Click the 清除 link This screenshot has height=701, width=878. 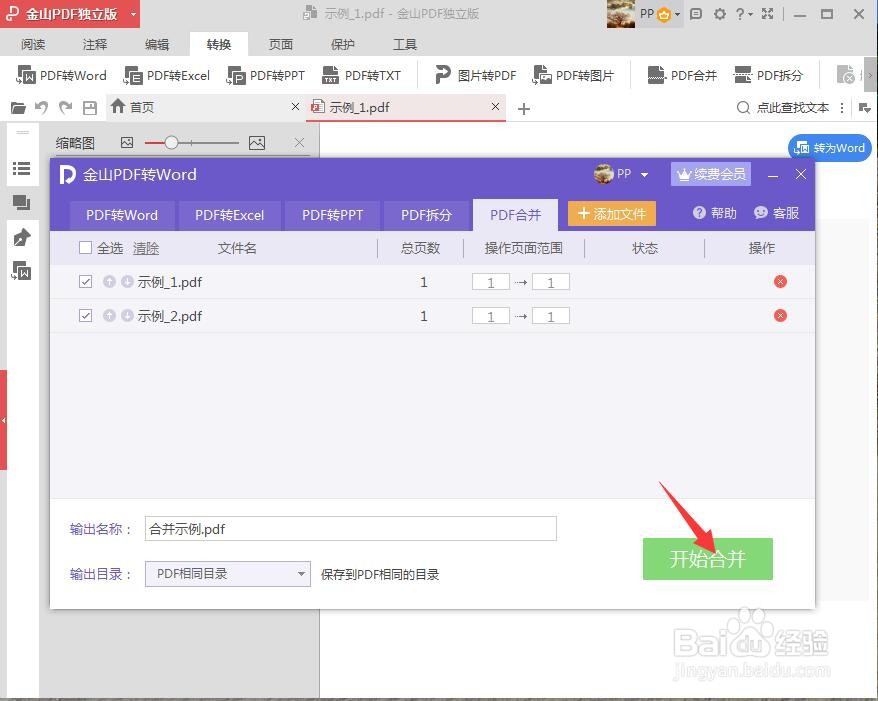click(x=146, y=247)
